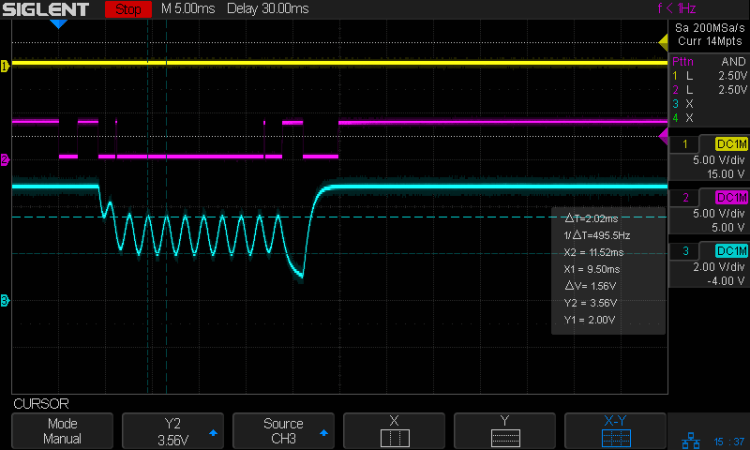Click the 15:37 clock display

(x=729, y=441)
